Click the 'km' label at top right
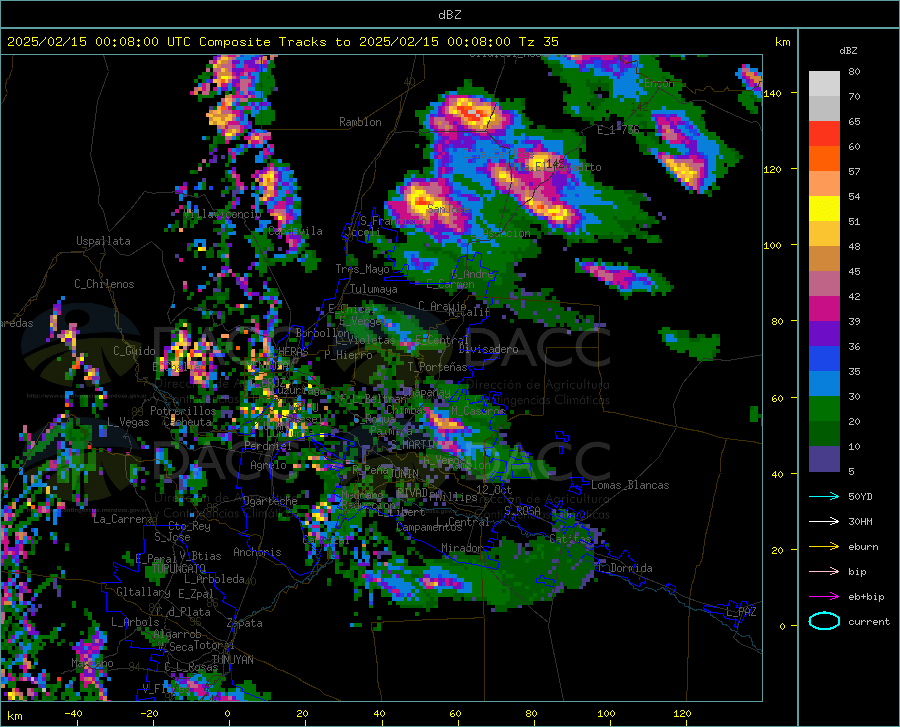 [782, 42]
